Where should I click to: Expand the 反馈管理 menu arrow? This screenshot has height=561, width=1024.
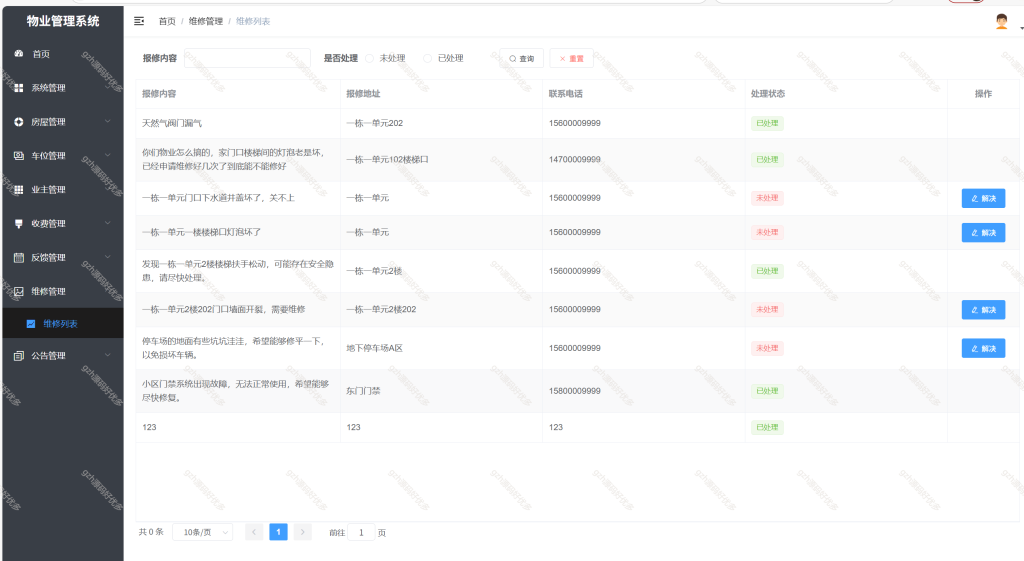pos(108,257)
